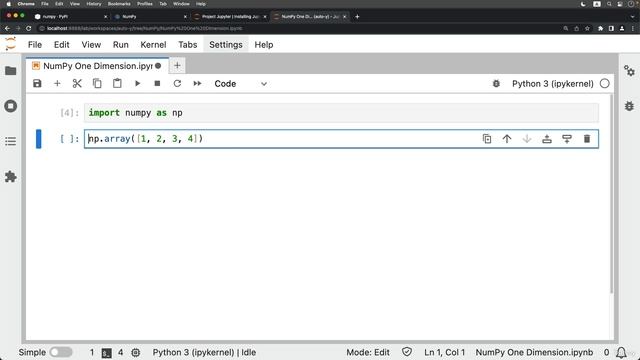Go back in Chrome
Screen dimensions: 640x360
[7, 29]
